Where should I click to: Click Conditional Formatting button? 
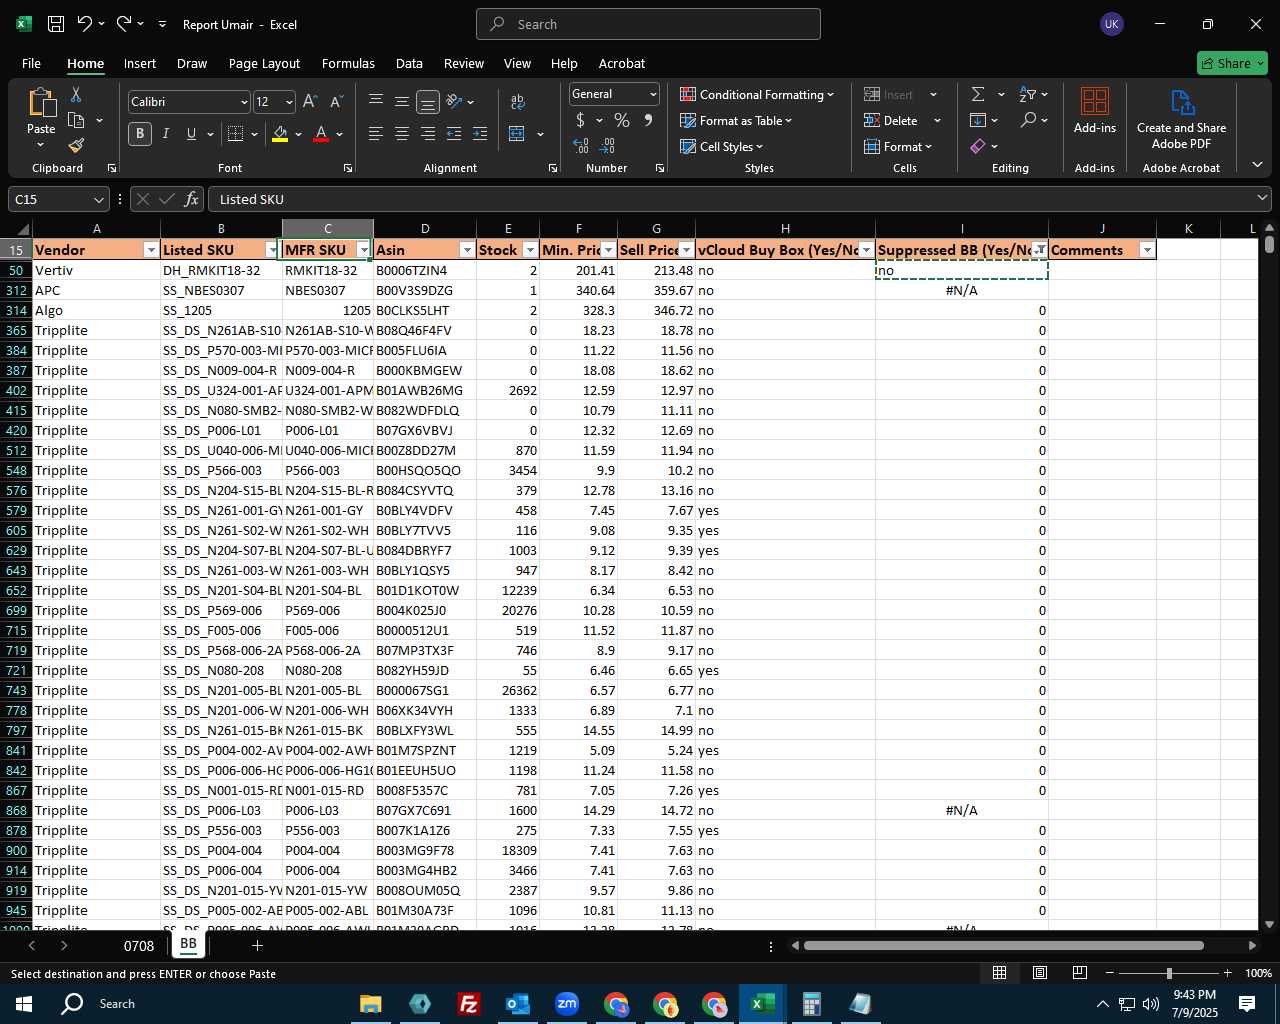tap(757, 94)
